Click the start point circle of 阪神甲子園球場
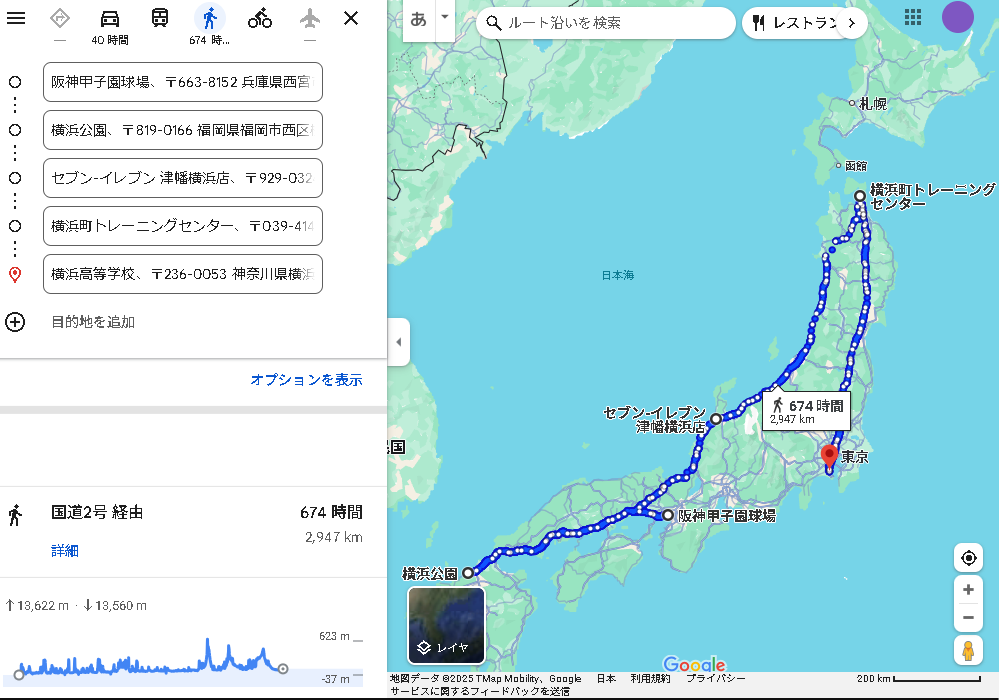This screenshot has width=999, height=700. [15, 82]
